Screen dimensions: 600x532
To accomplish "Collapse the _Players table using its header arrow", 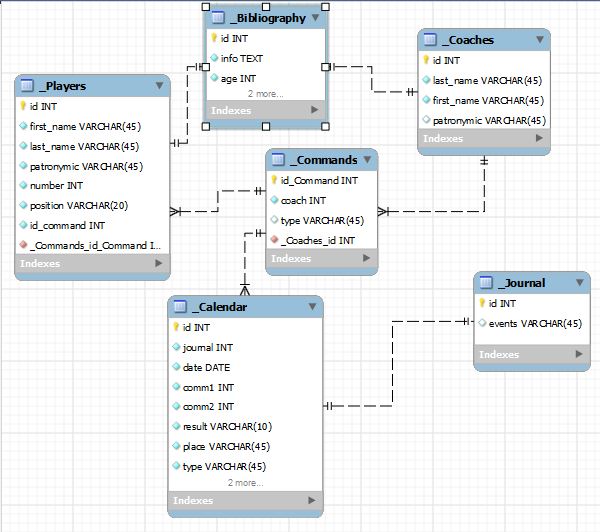I will pyautogui.click(x=159, y=86).
